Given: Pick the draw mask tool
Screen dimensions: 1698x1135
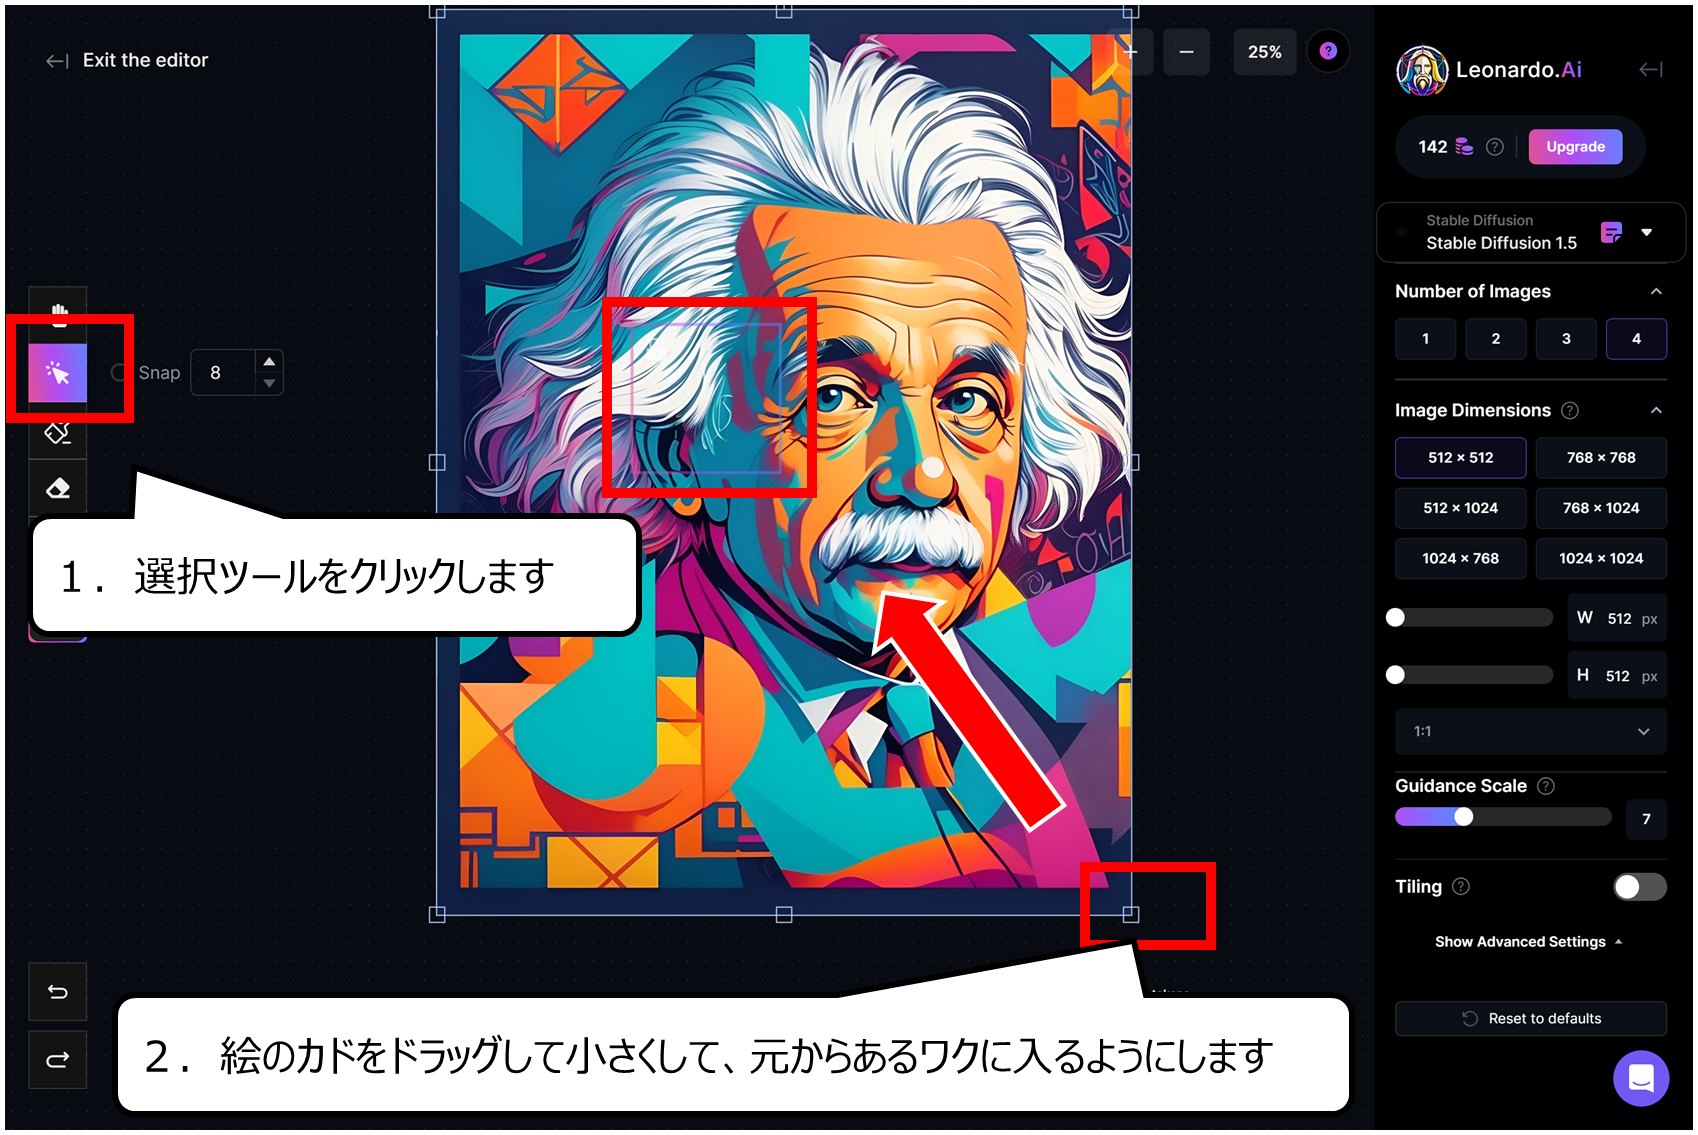Looking at the screenshot, I should (58, 433).
